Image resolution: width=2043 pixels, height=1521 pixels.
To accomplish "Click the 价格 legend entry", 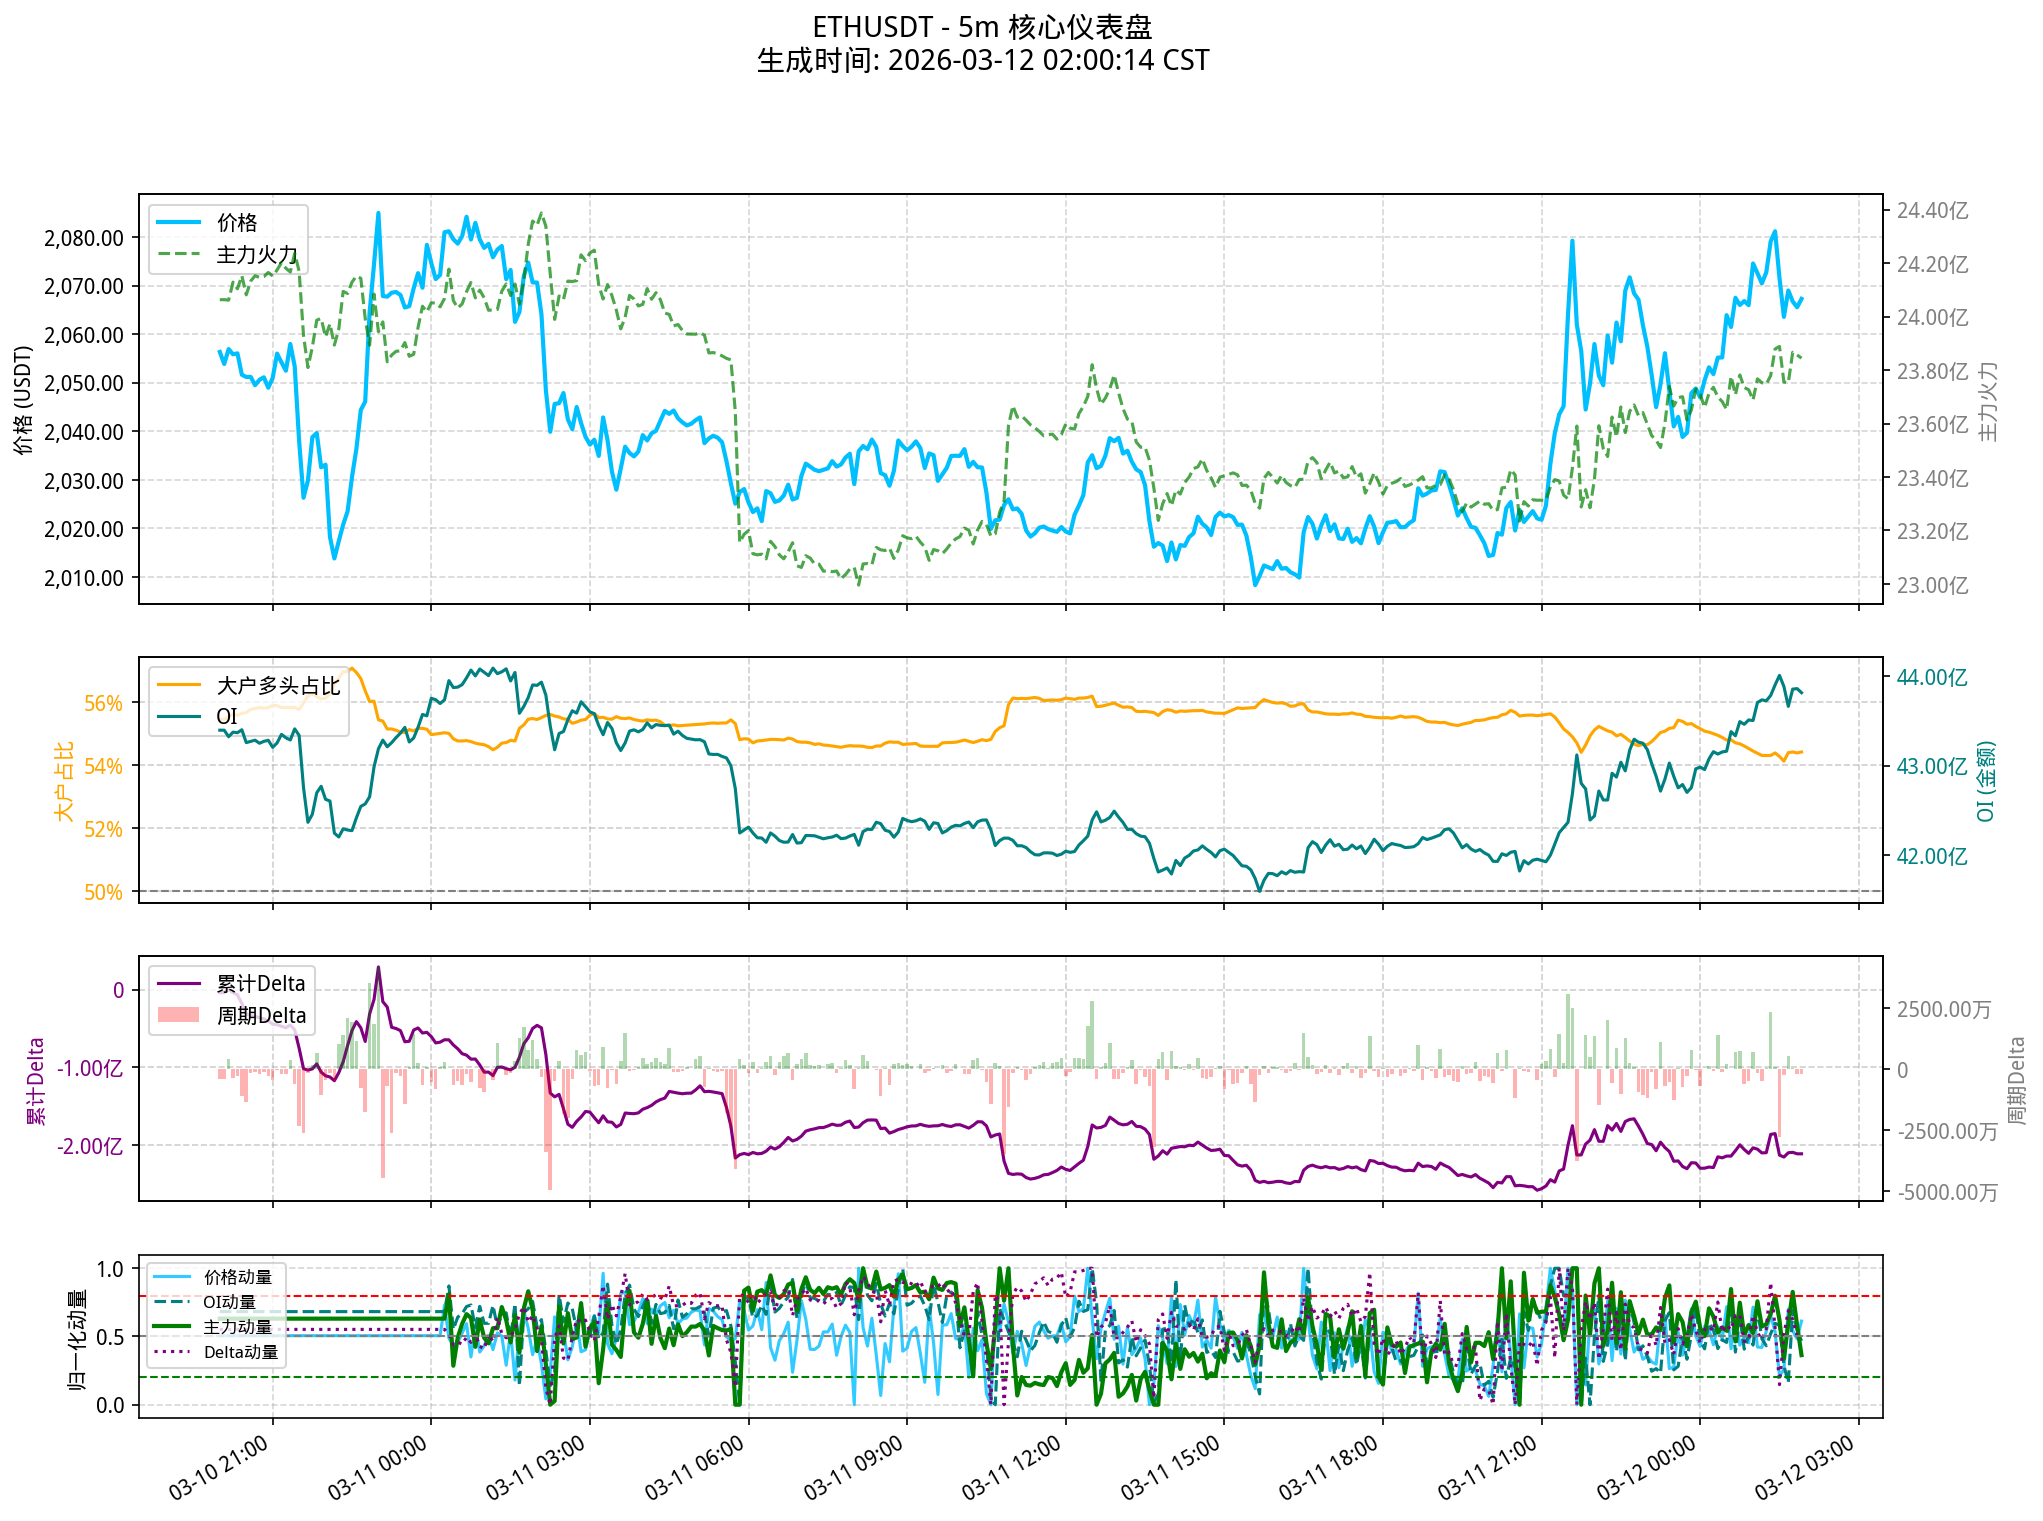I will (236, 223).
